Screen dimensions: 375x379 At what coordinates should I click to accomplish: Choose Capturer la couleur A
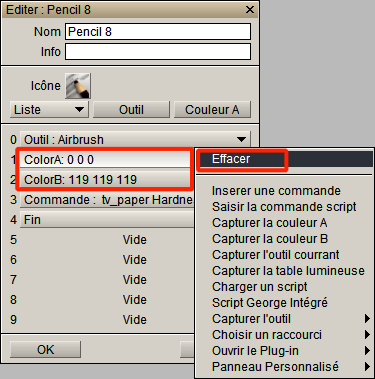(x=285, y=223)
